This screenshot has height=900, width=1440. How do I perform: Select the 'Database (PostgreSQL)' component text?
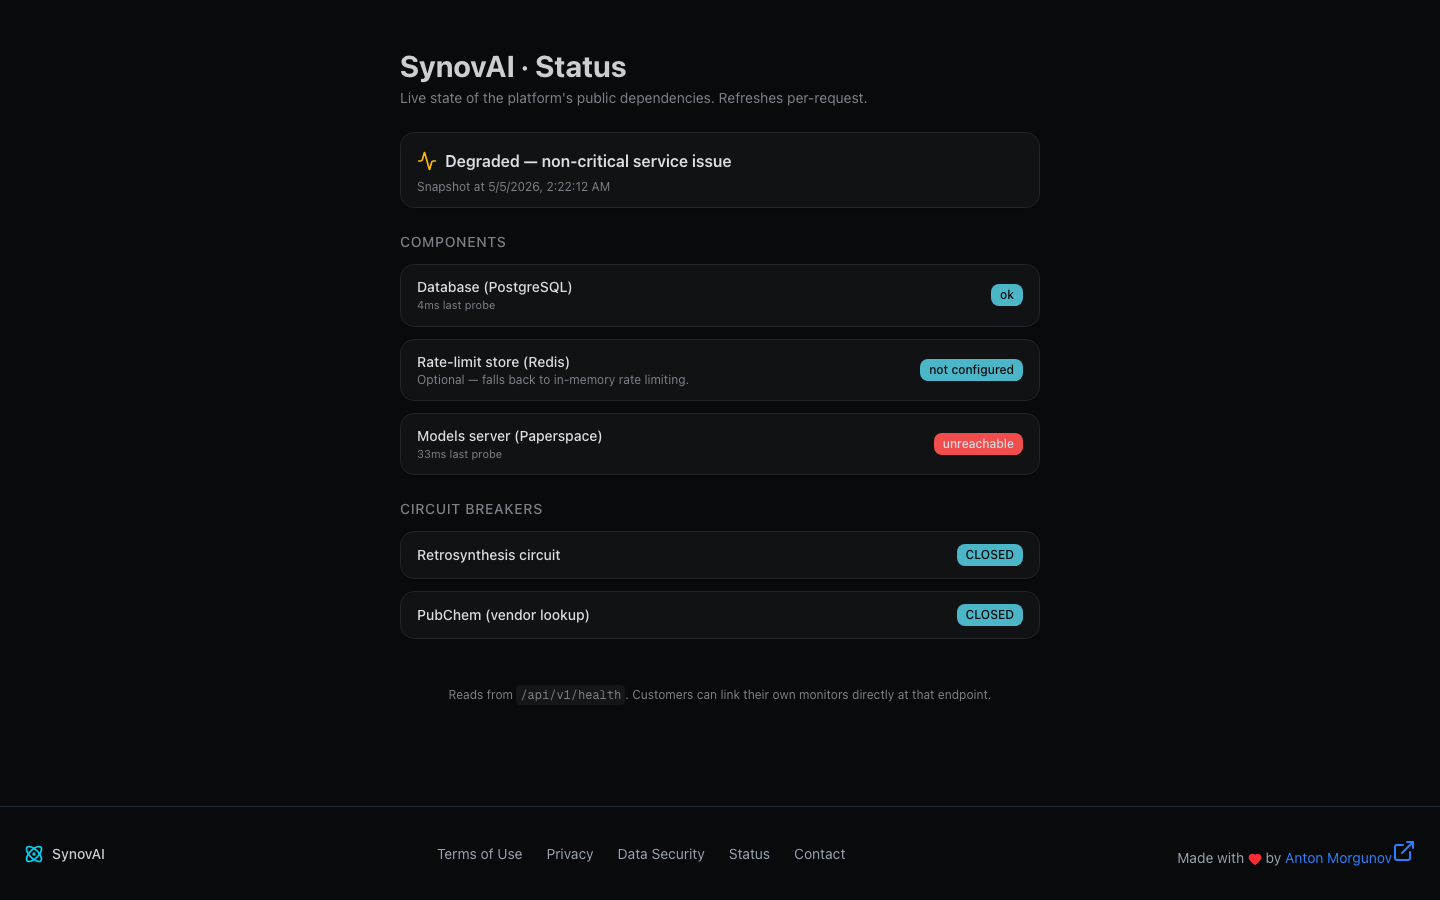495,287
